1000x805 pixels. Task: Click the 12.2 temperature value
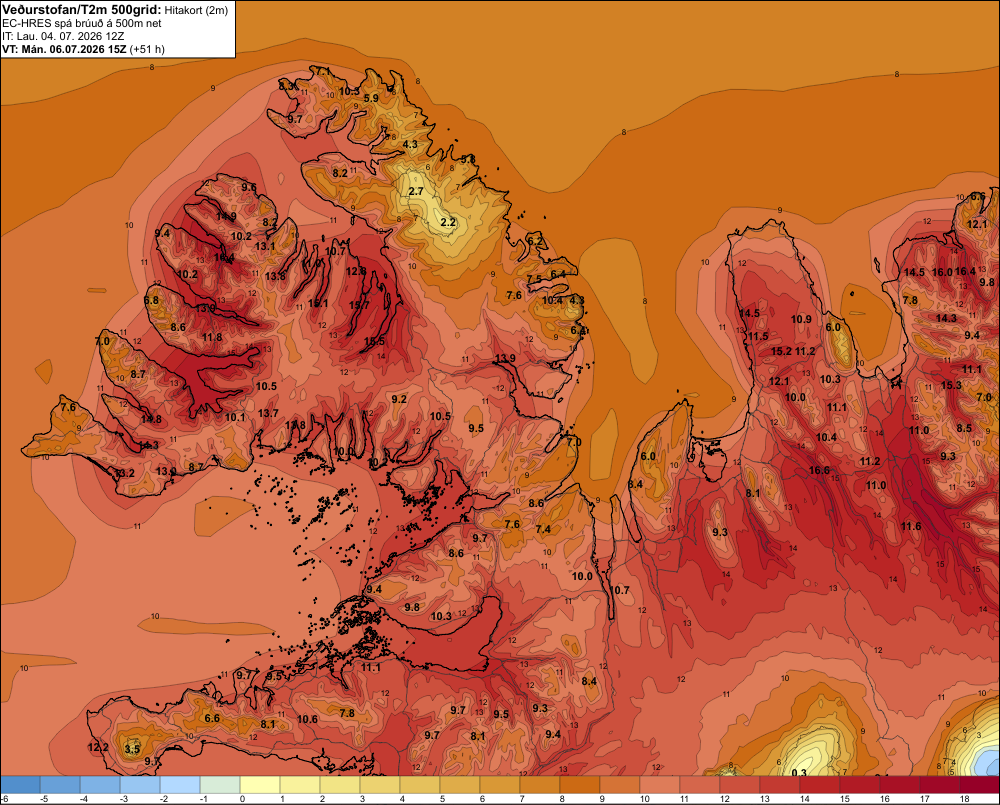click(x=98, y=747)
